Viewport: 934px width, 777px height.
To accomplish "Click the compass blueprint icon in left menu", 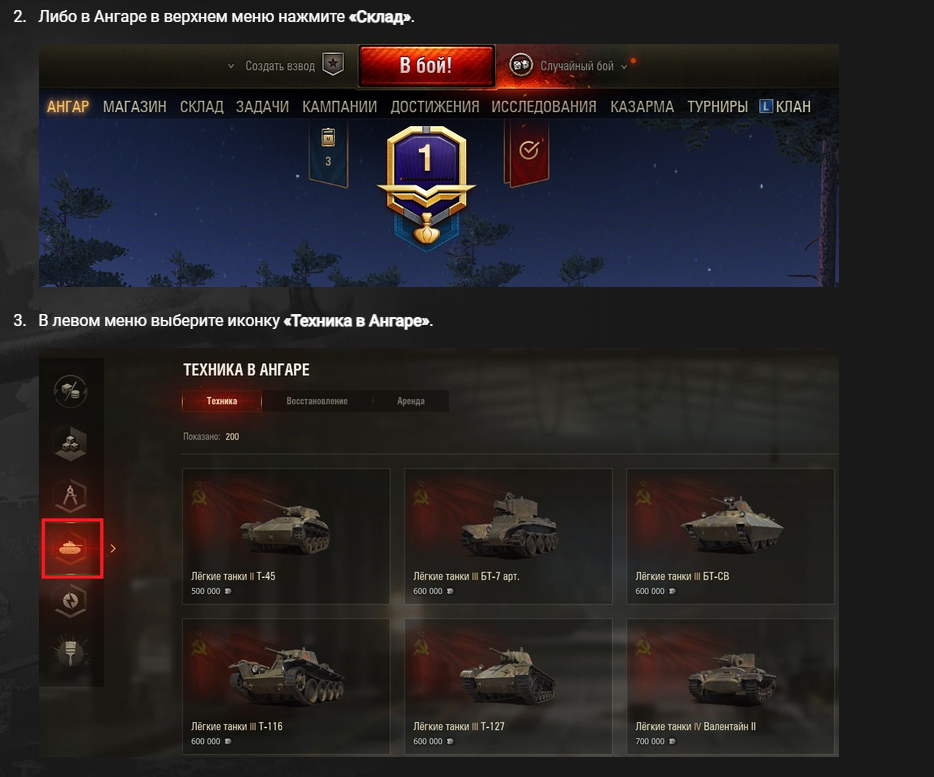I will pyautogui.click(x=71, y=496).
